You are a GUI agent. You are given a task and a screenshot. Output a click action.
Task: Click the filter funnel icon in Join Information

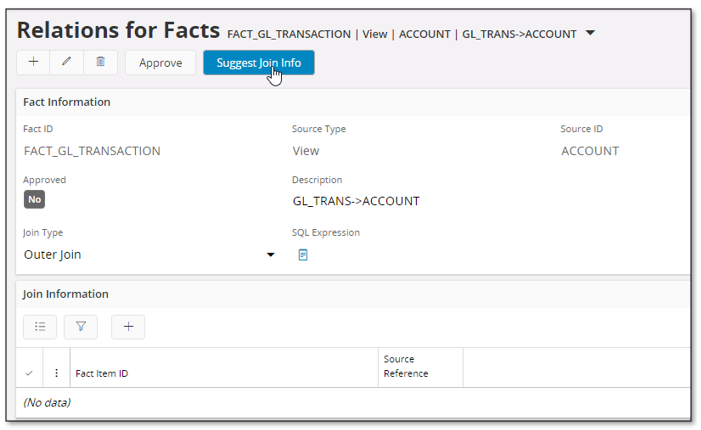point(81,326)
